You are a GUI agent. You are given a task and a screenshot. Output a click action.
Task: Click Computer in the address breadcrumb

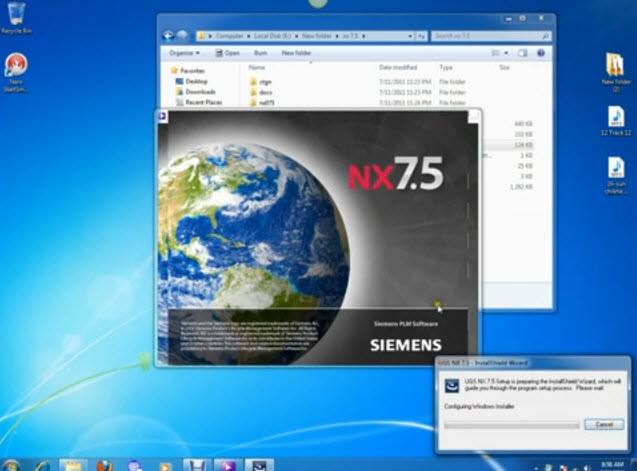click(x=229, y=36)
